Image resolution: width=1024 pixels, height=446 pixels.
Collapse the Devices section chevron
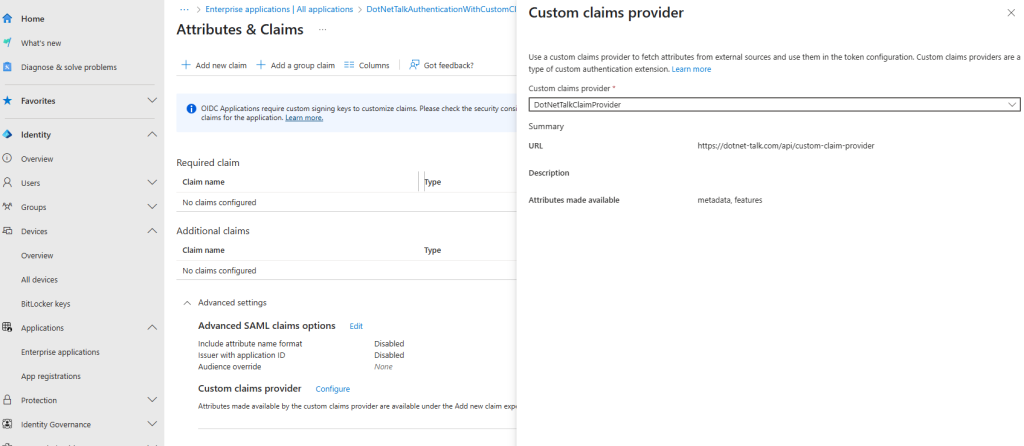[x=152, y=231]
